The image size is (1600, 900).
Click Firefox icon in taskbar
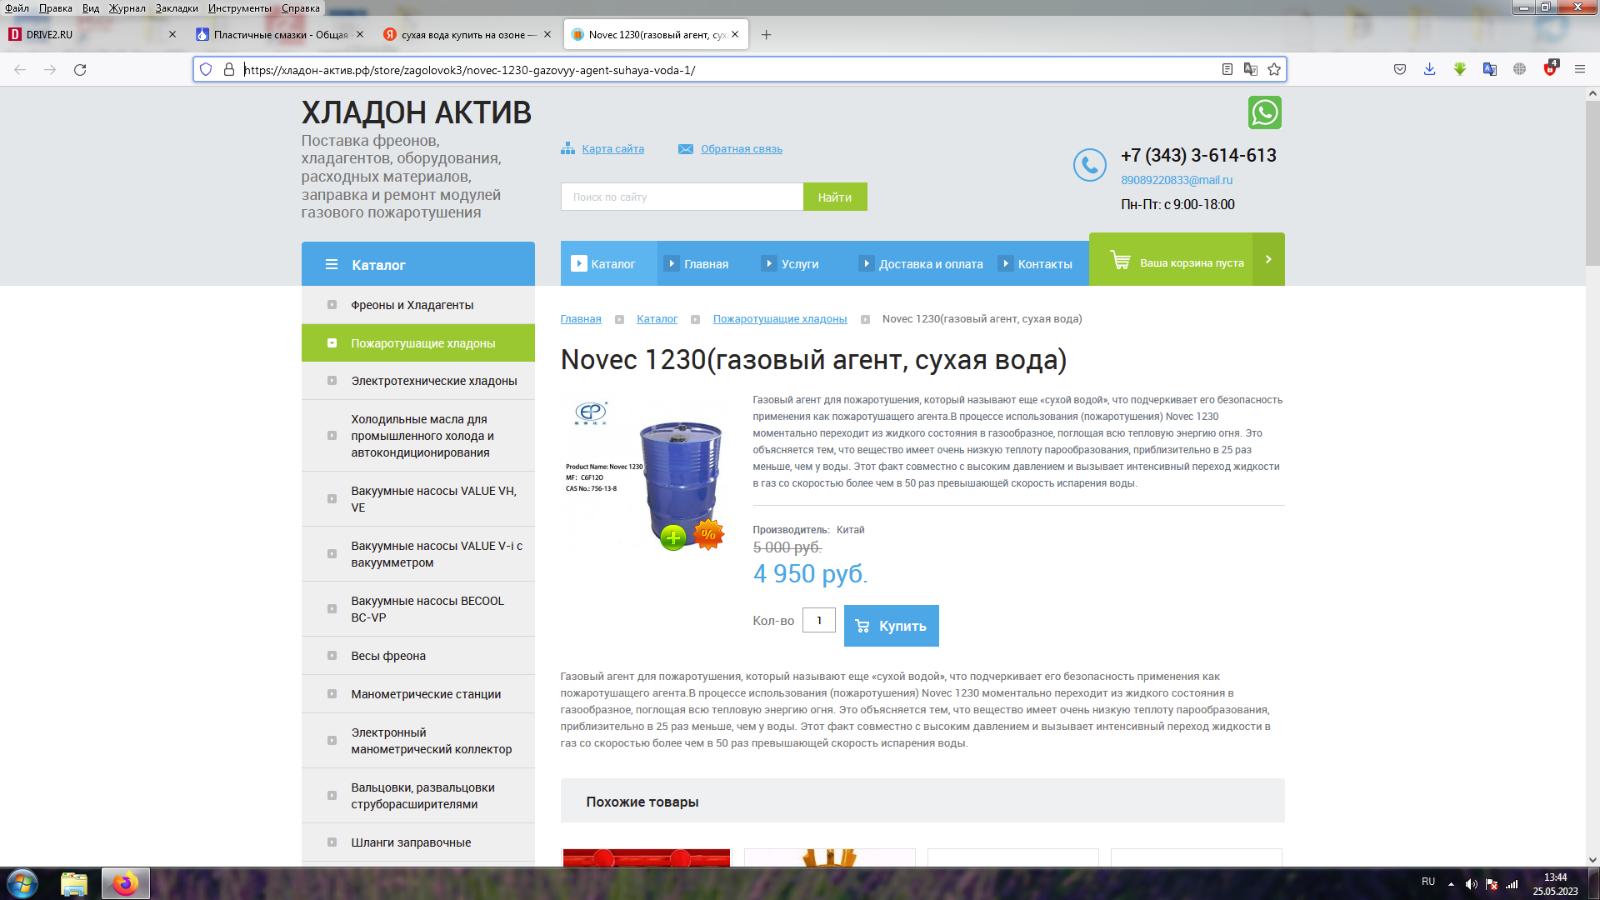pyautogui.click(x=125, y=884)
